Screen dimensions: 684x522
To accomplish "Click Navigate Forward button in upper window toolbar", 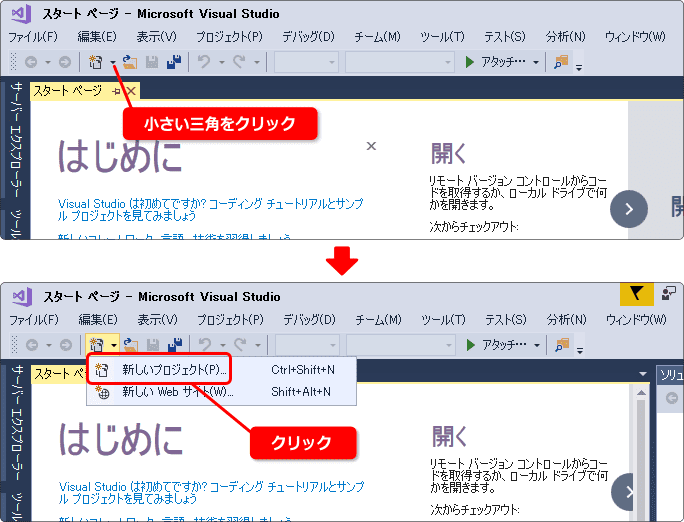I will pyautogui.click(x=65, y=62).
